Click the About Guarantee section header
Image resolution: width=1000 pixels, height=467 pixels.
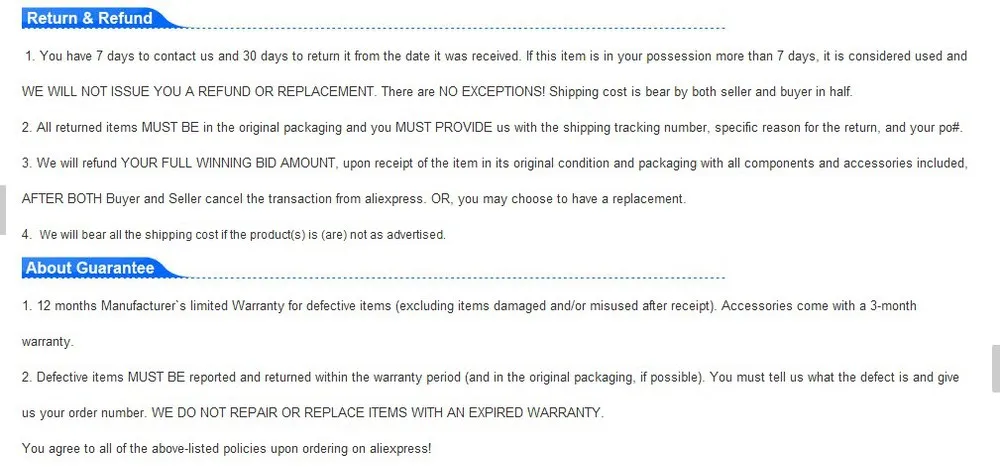point(90,268)
